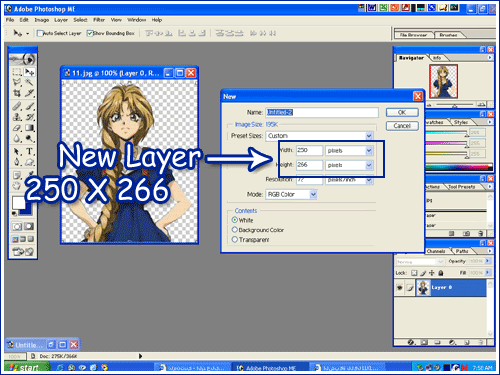Screen dimensions: 500x375
Task: Select the Rectangular Marquee tool
Action: coord(17,72)
